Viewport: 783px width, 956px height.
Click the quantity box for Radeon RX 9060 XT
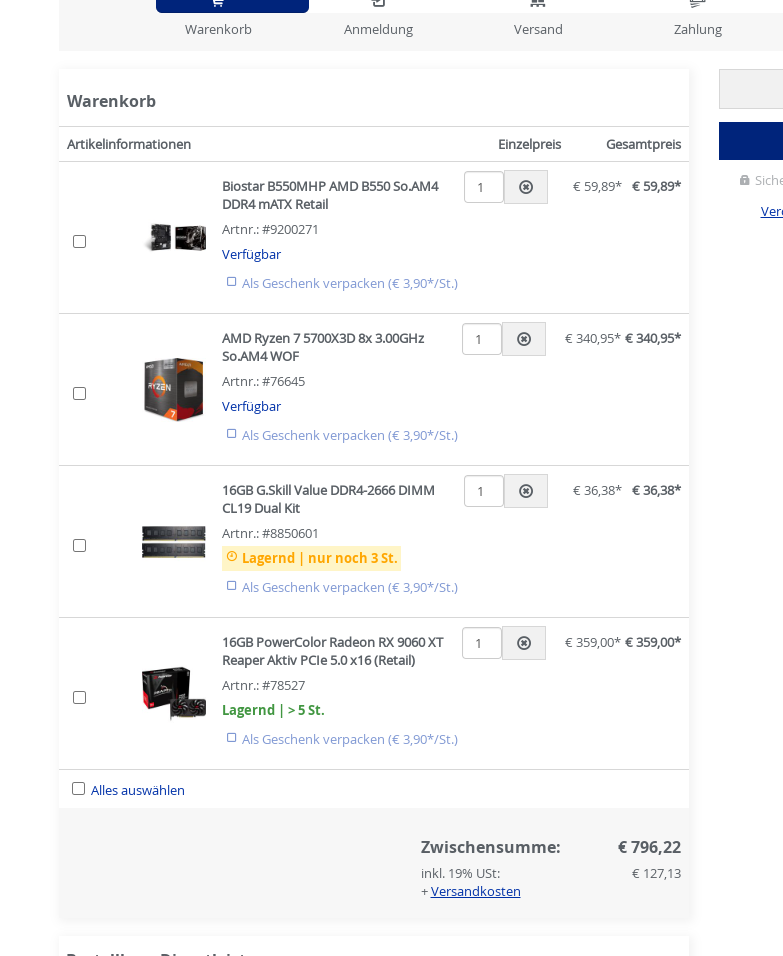click(481, 643)
